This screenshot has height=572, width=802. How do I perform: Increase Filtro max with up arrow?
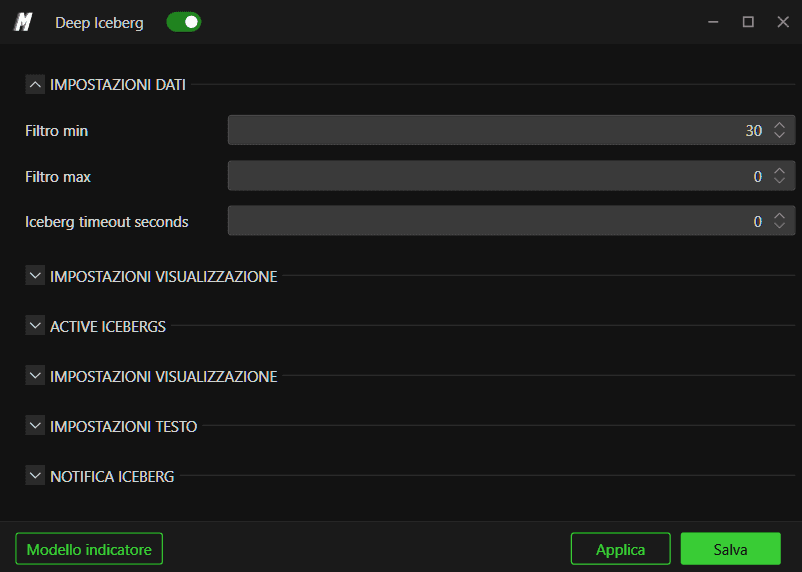pyautogui.click(x=779, y=171)
